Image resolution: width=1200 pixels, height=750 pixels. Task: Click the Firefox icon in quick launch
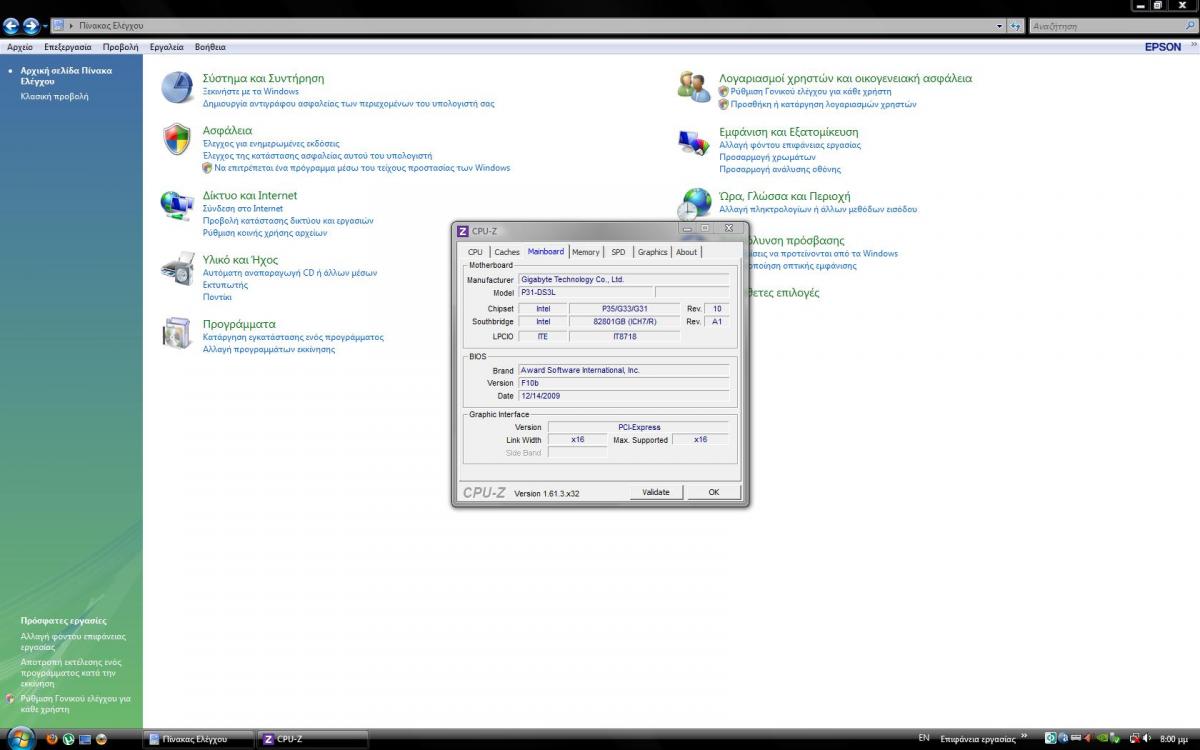click(x=52, y=739)
